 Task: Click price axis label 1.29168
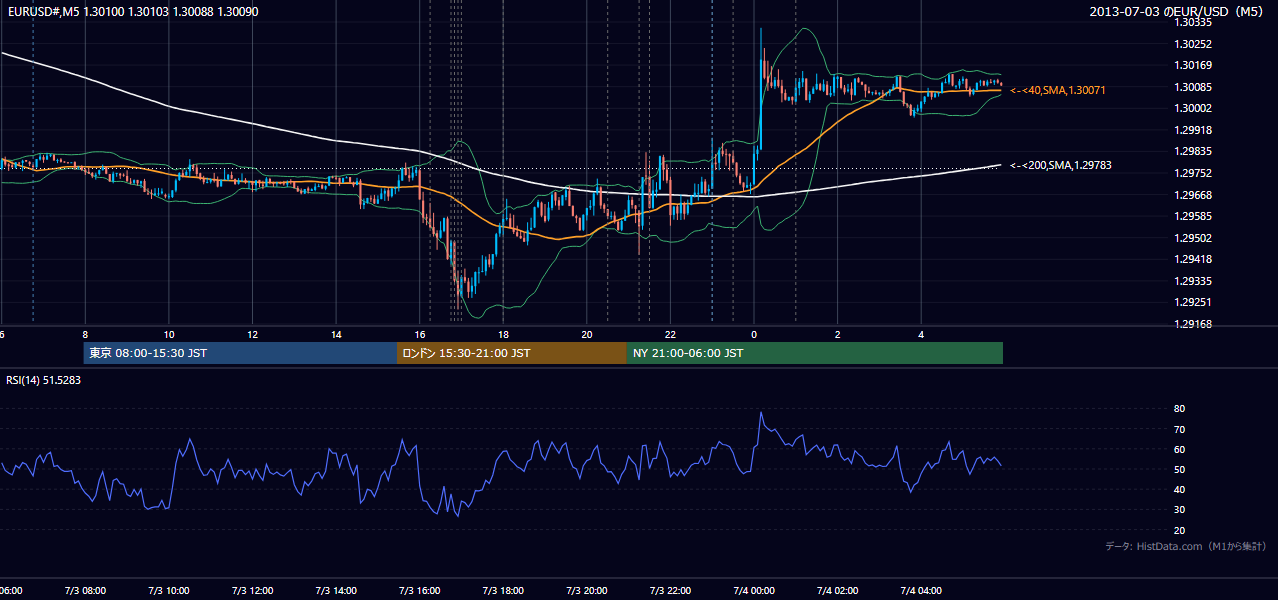tap(1193, 324)
